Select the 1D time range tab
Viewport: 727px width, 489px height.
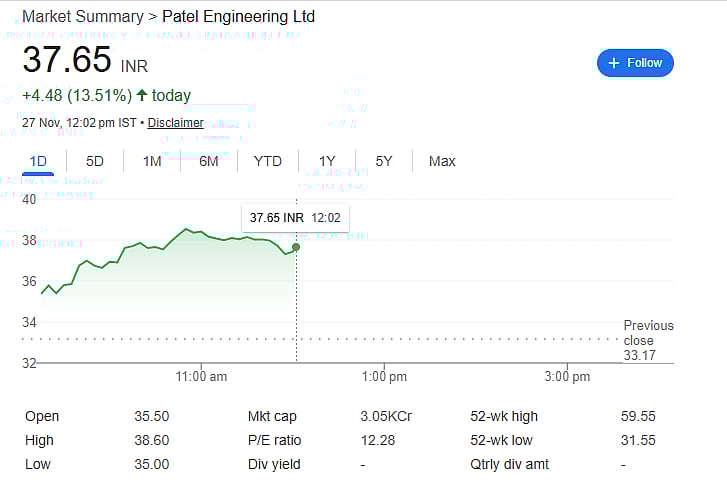point(38,161)
